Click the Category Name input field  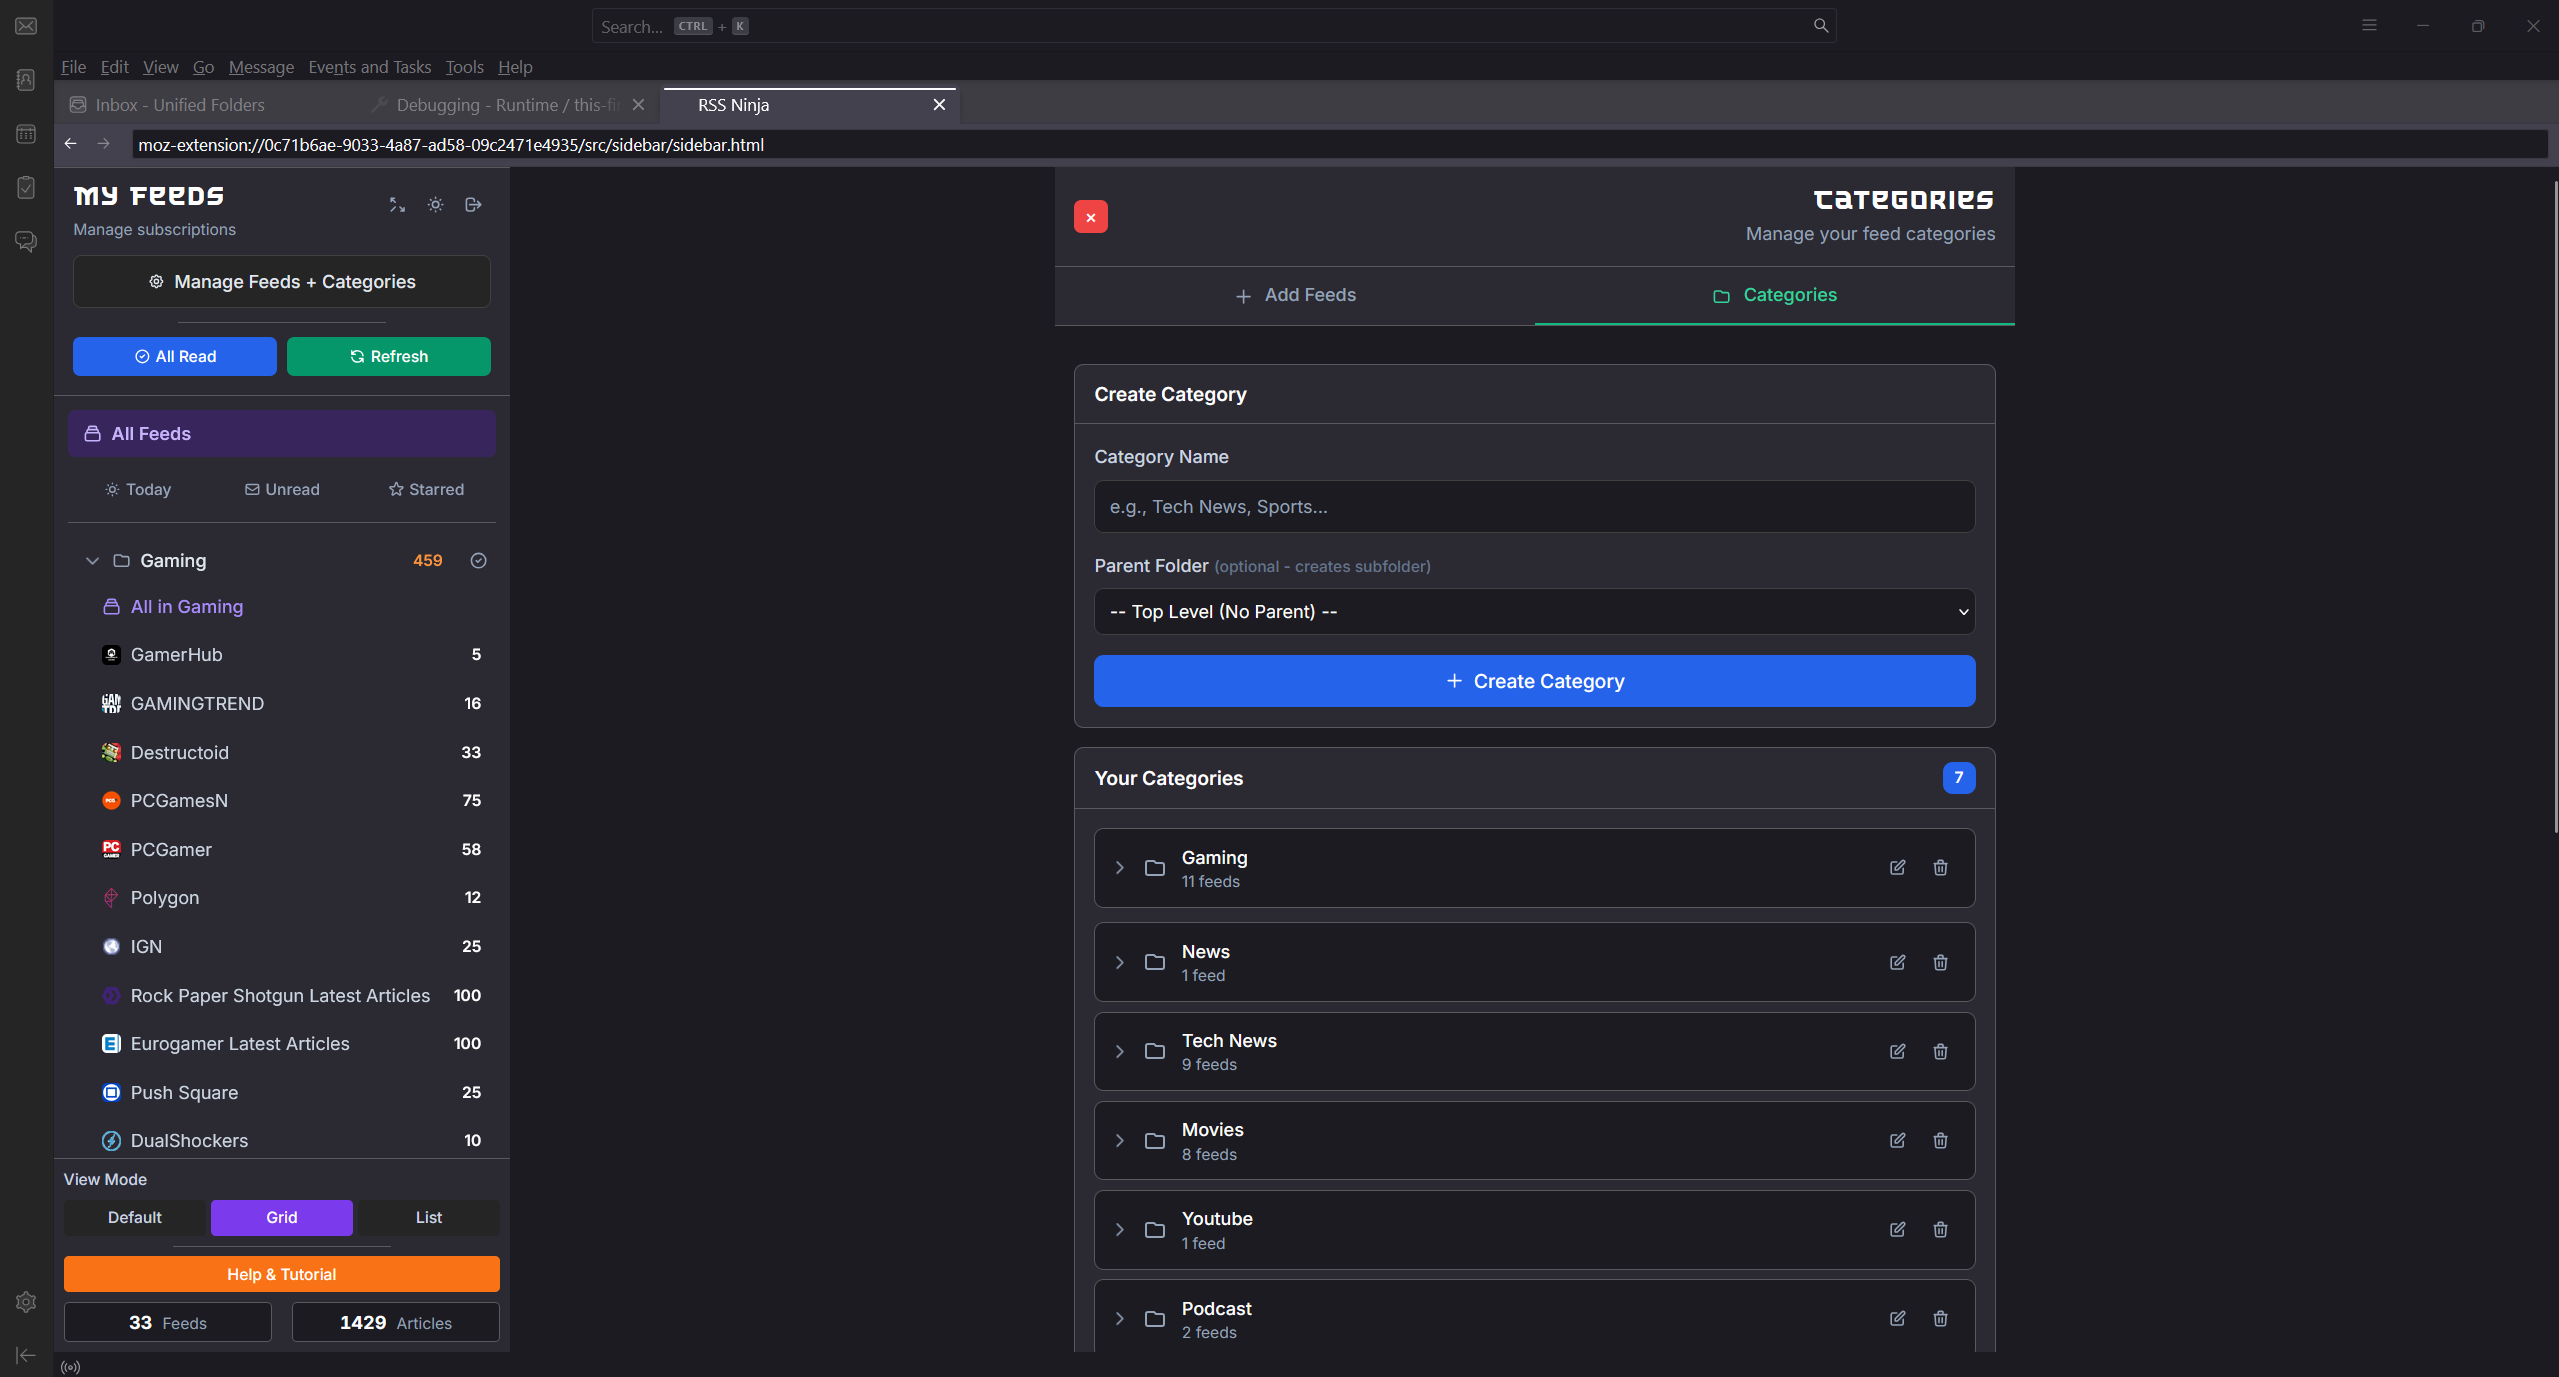[1534, 507]
